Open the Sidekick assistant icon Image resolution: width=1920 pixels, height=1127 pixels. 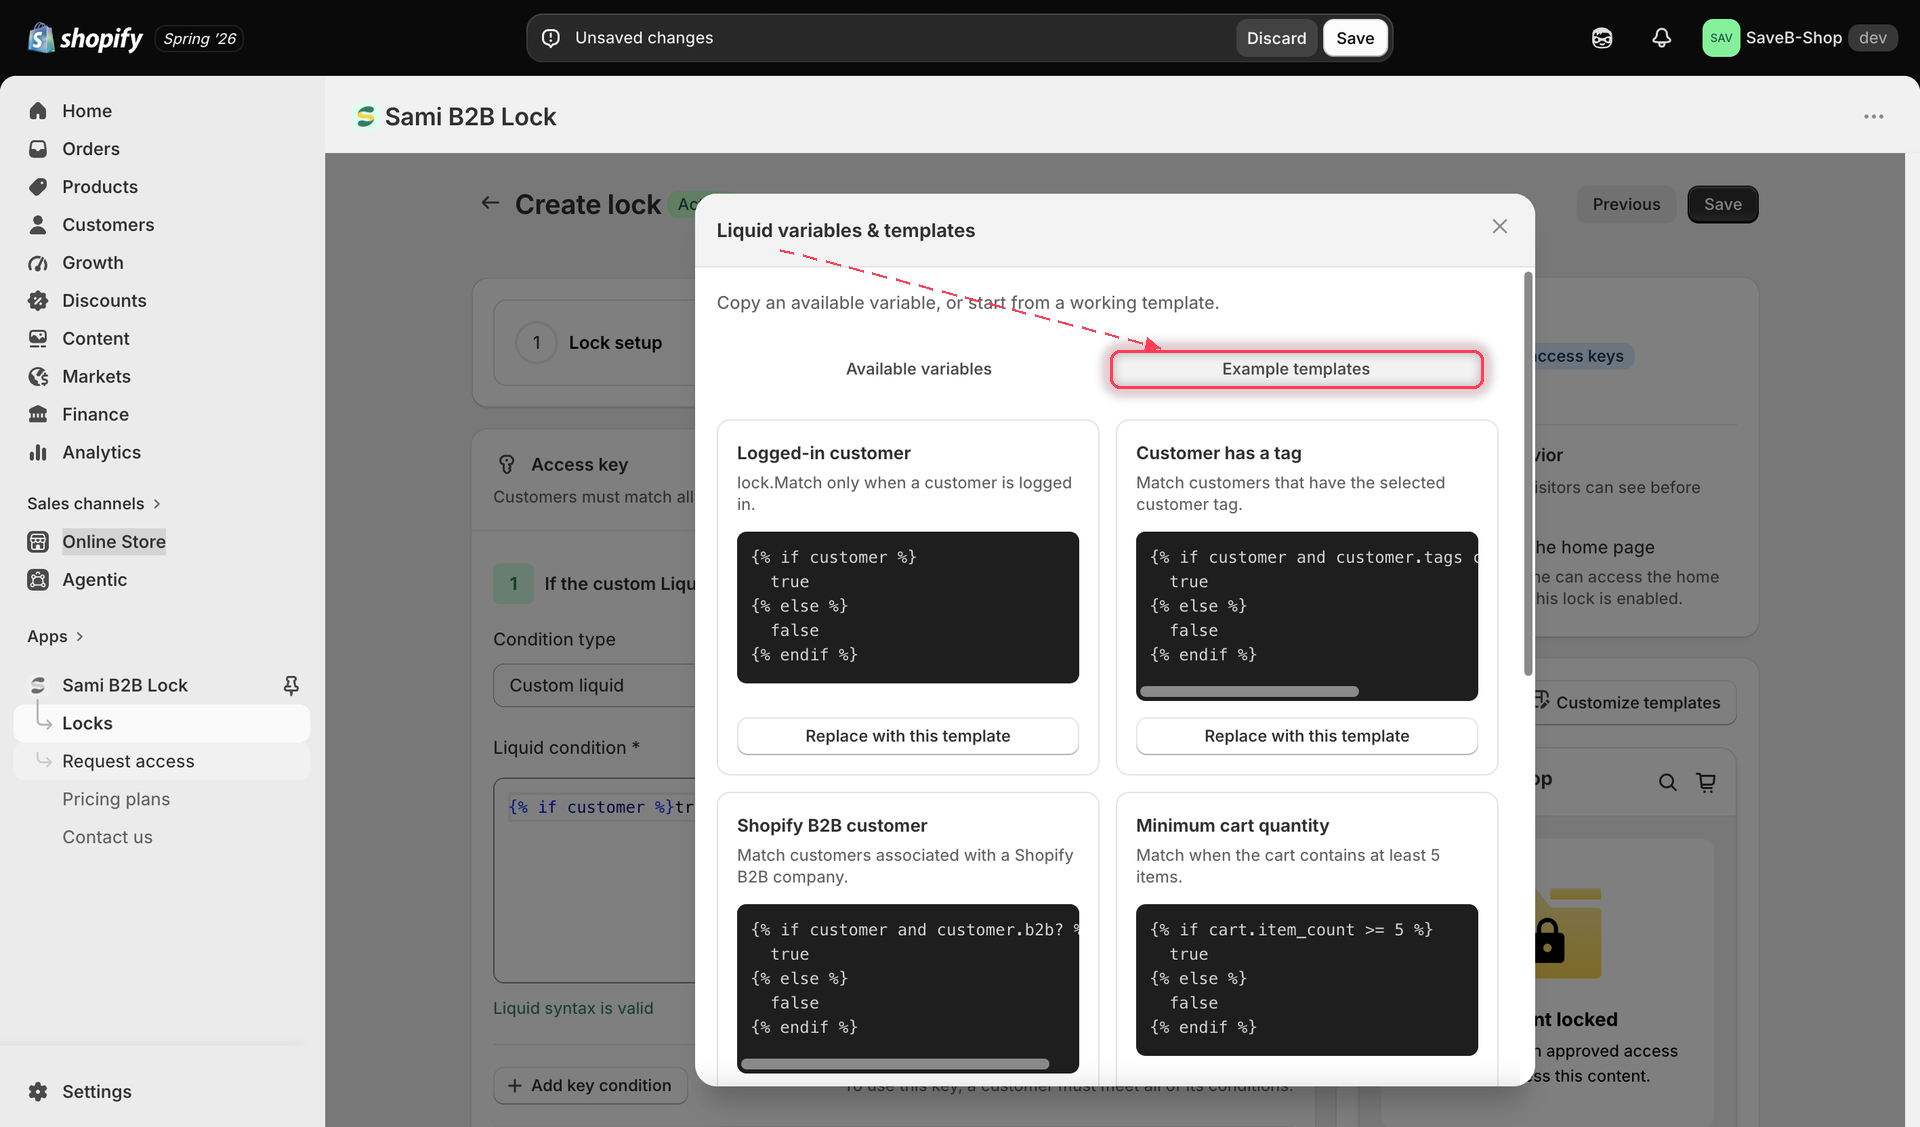pos(1602,38)
